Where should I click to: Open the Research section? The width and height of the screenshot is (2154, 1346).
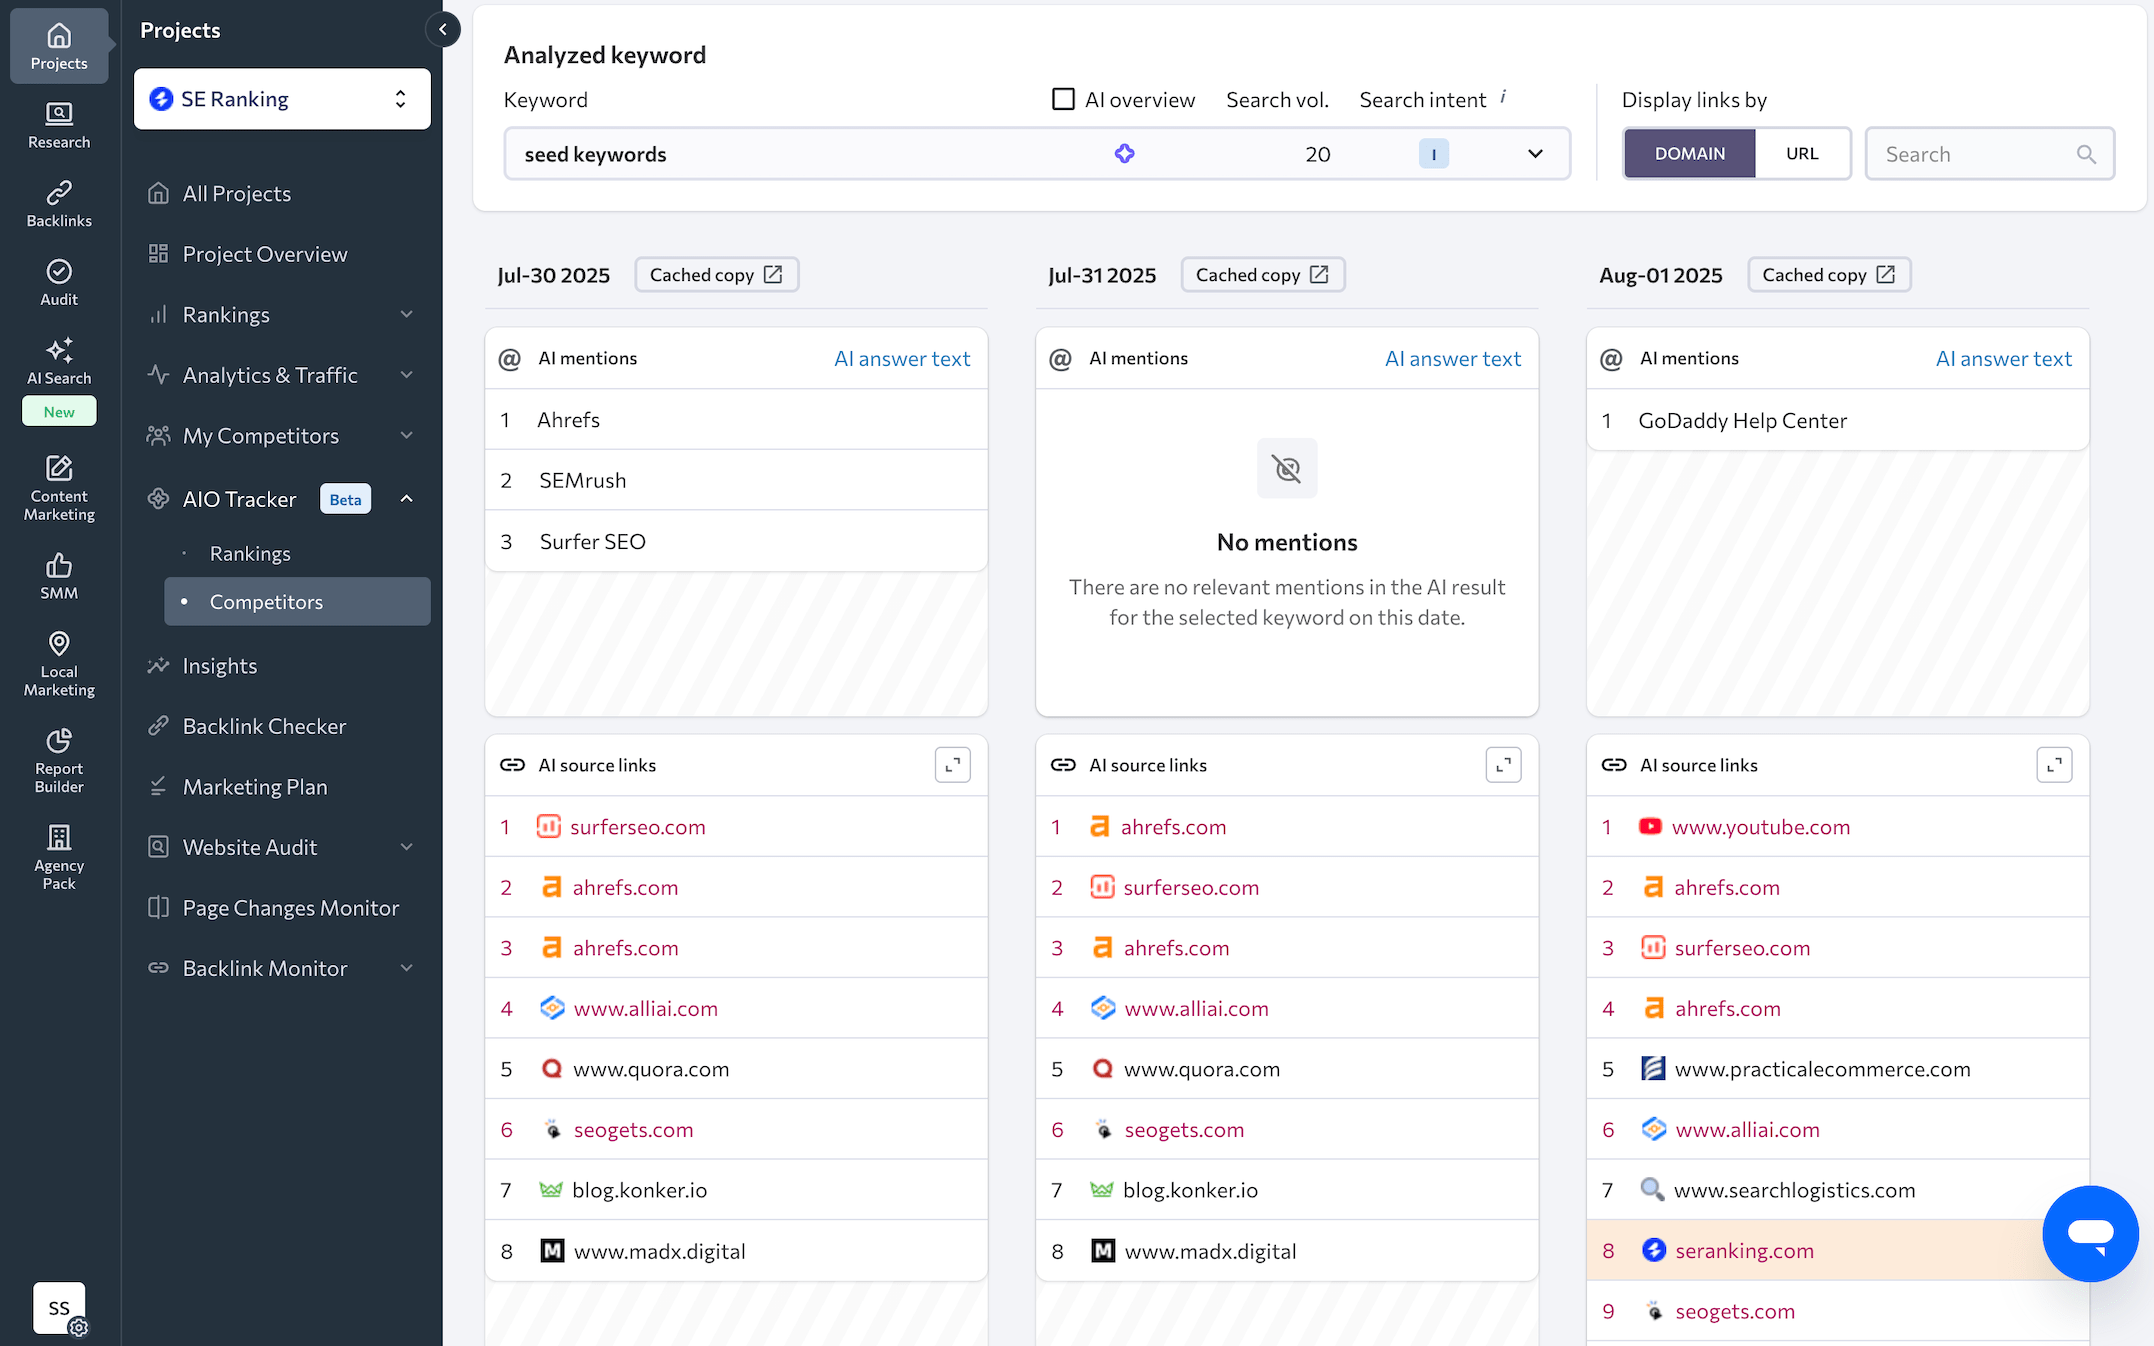(x=59, y=125)
